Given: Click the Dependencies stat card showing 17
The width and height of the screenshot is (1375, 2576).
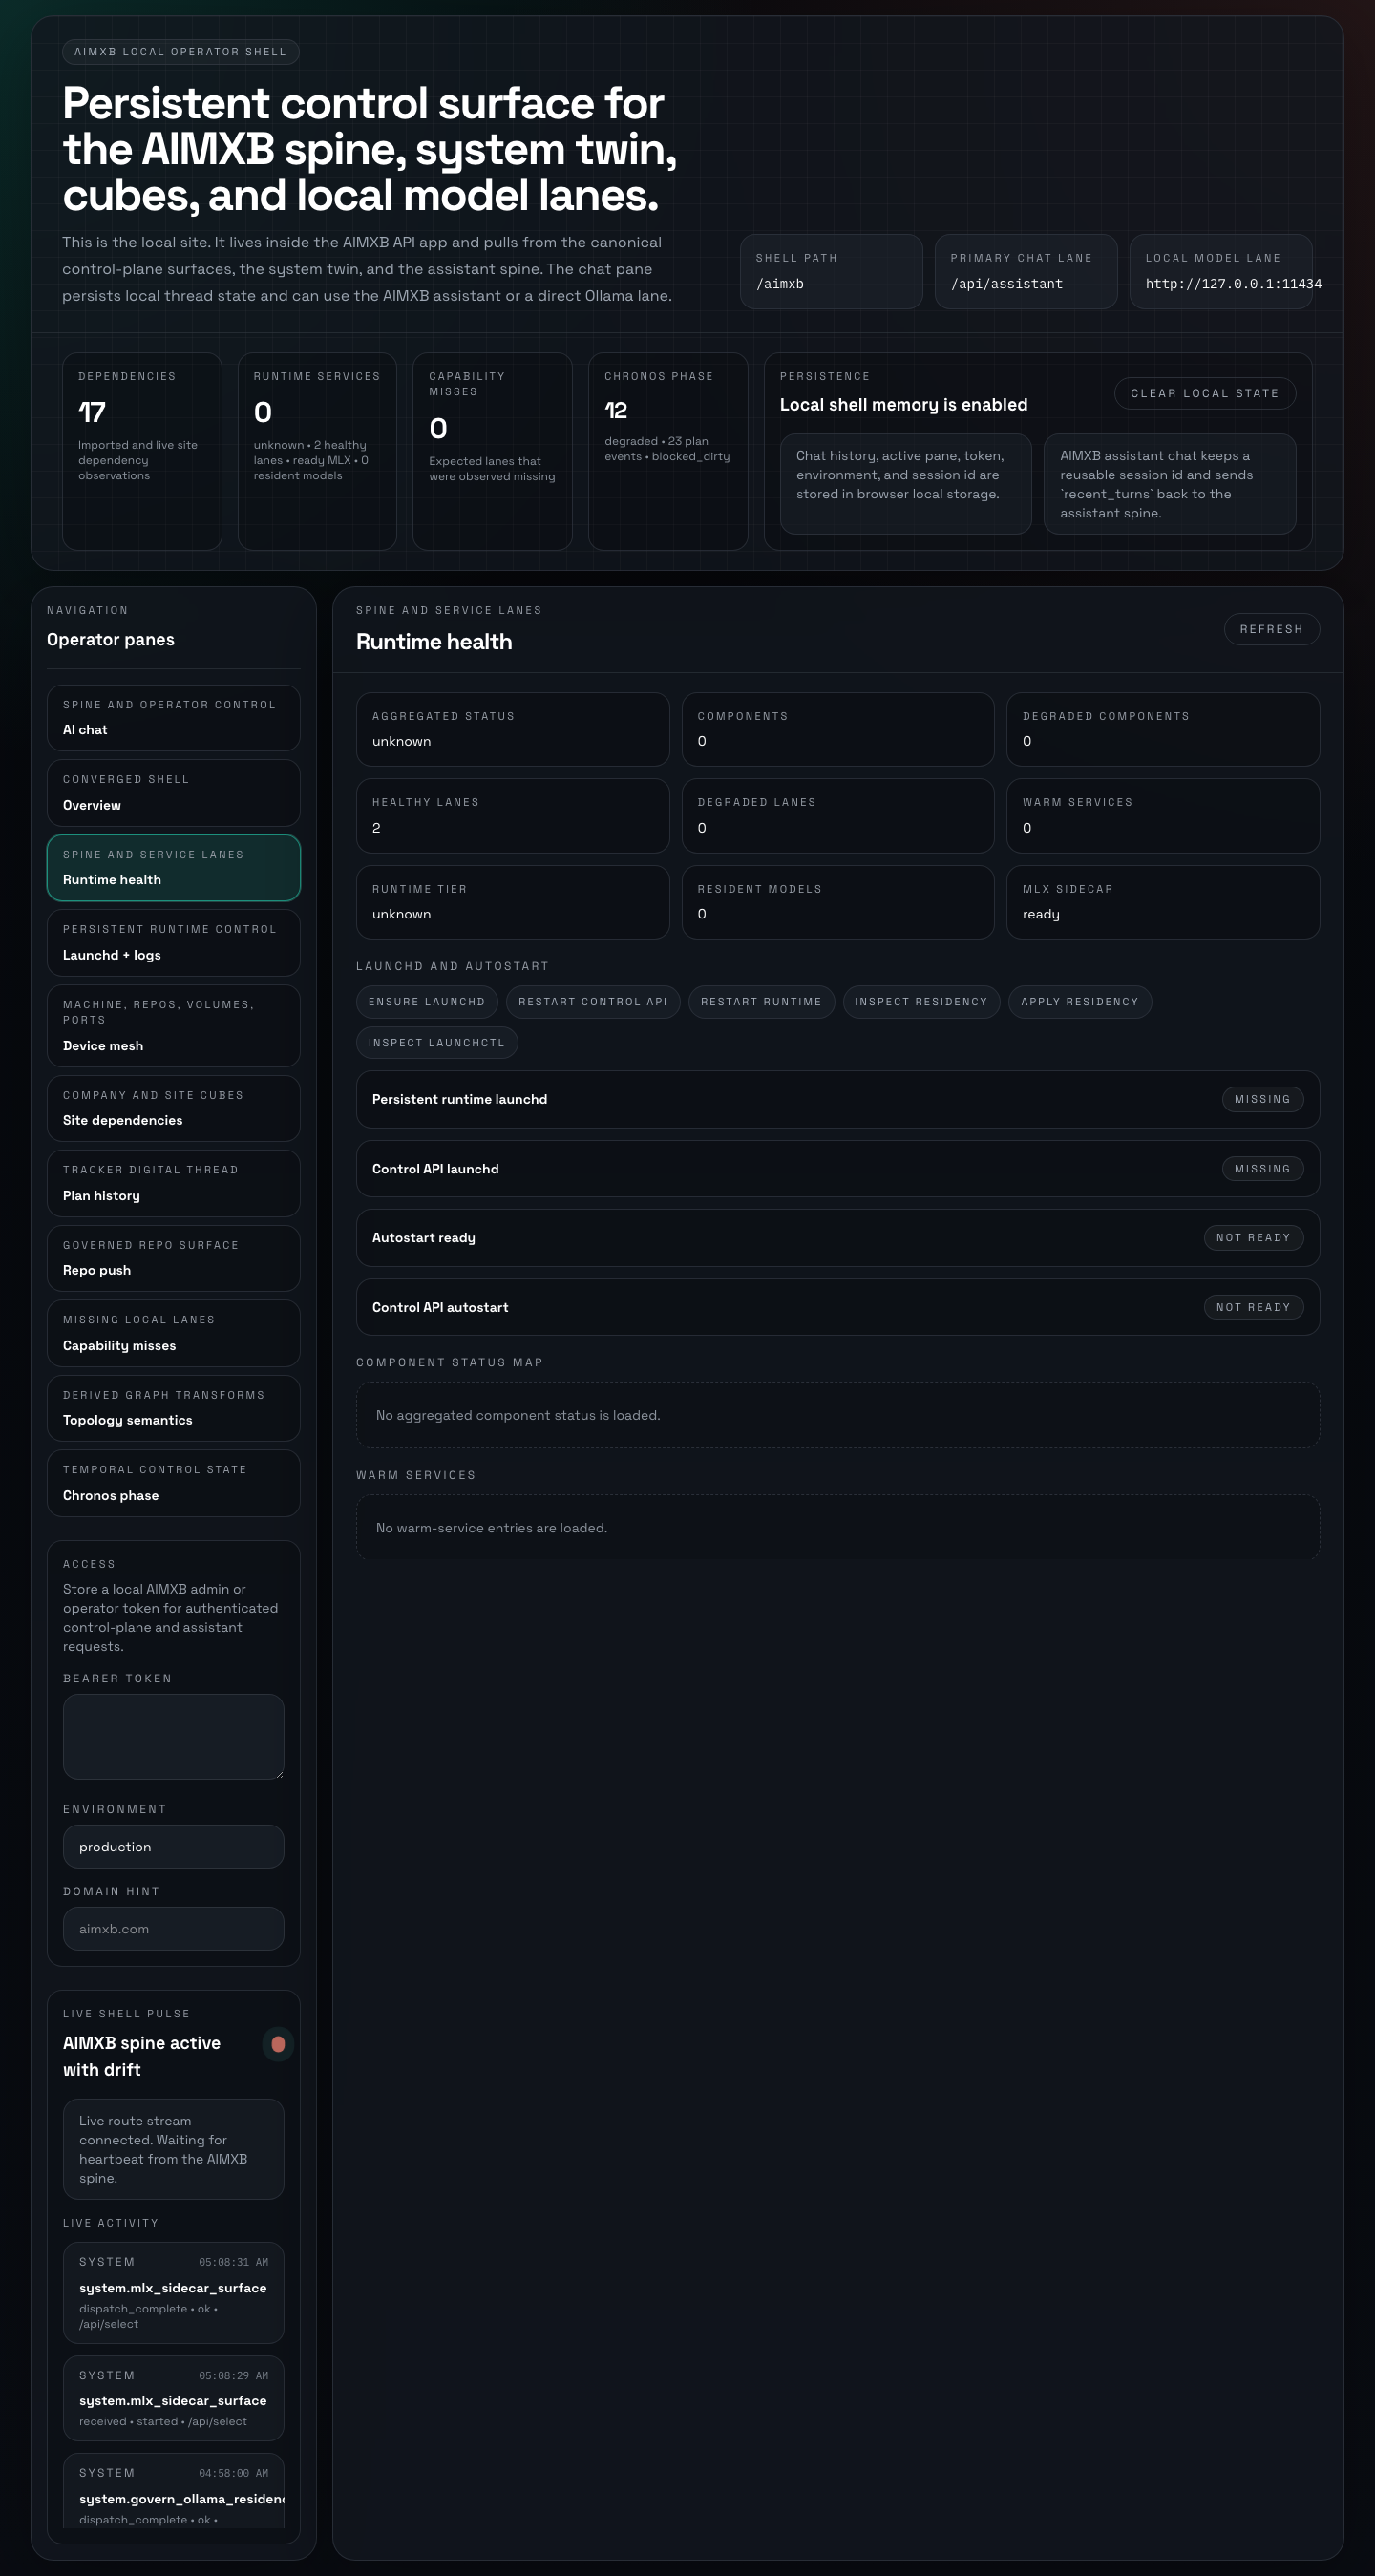Looking at the screenshot, I should [x=142, y=451].
